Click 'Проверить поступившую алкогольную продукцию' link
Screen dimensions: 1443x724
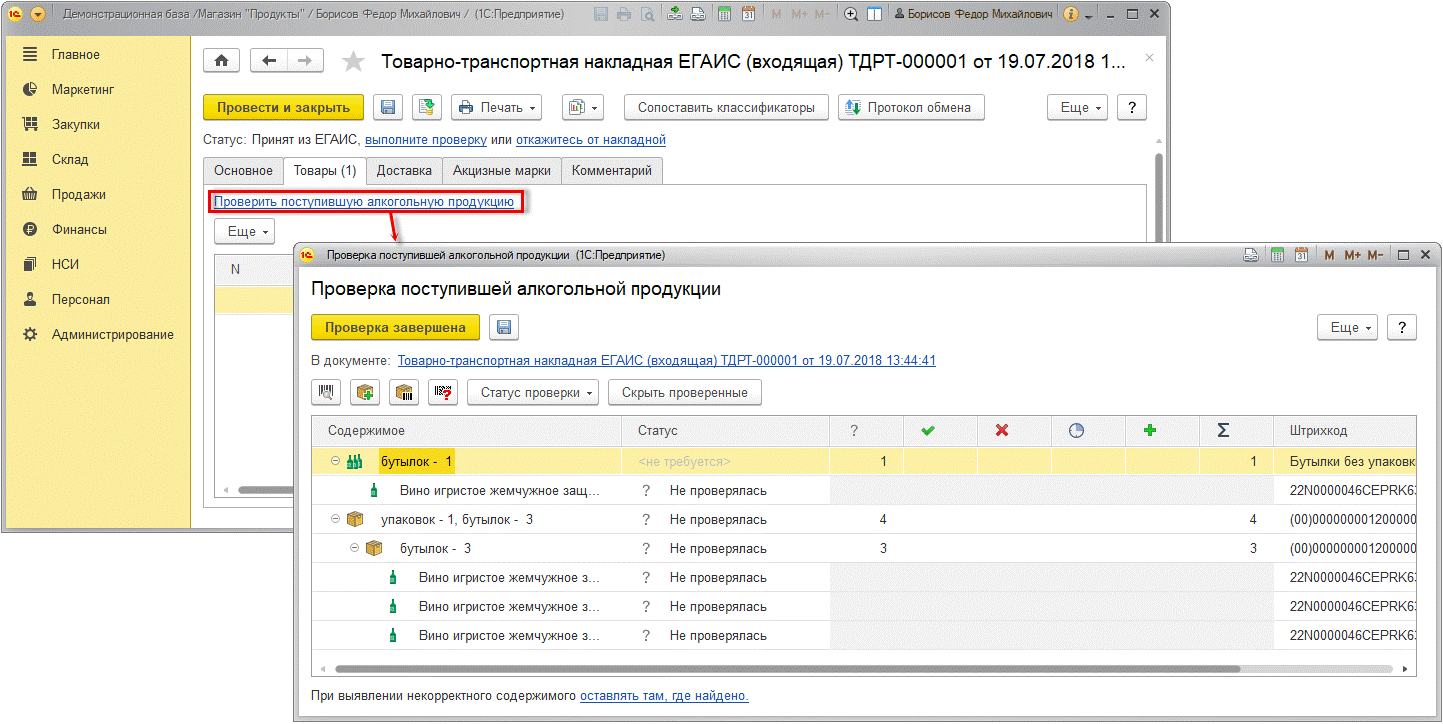(x=364, y=201)
